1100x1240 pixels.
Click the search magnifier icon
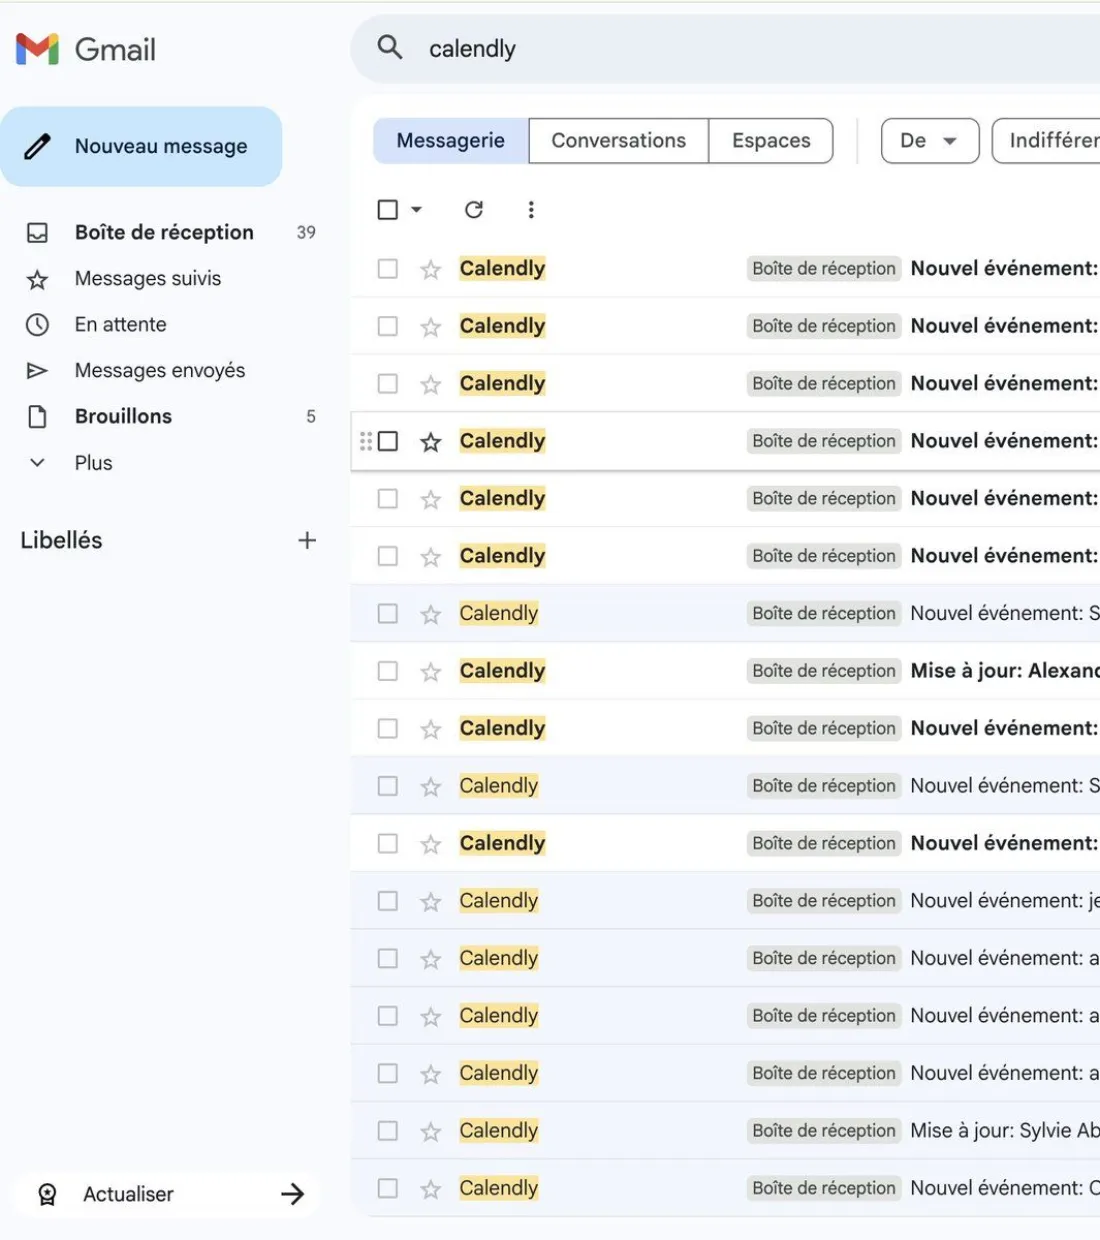point(390,47)
